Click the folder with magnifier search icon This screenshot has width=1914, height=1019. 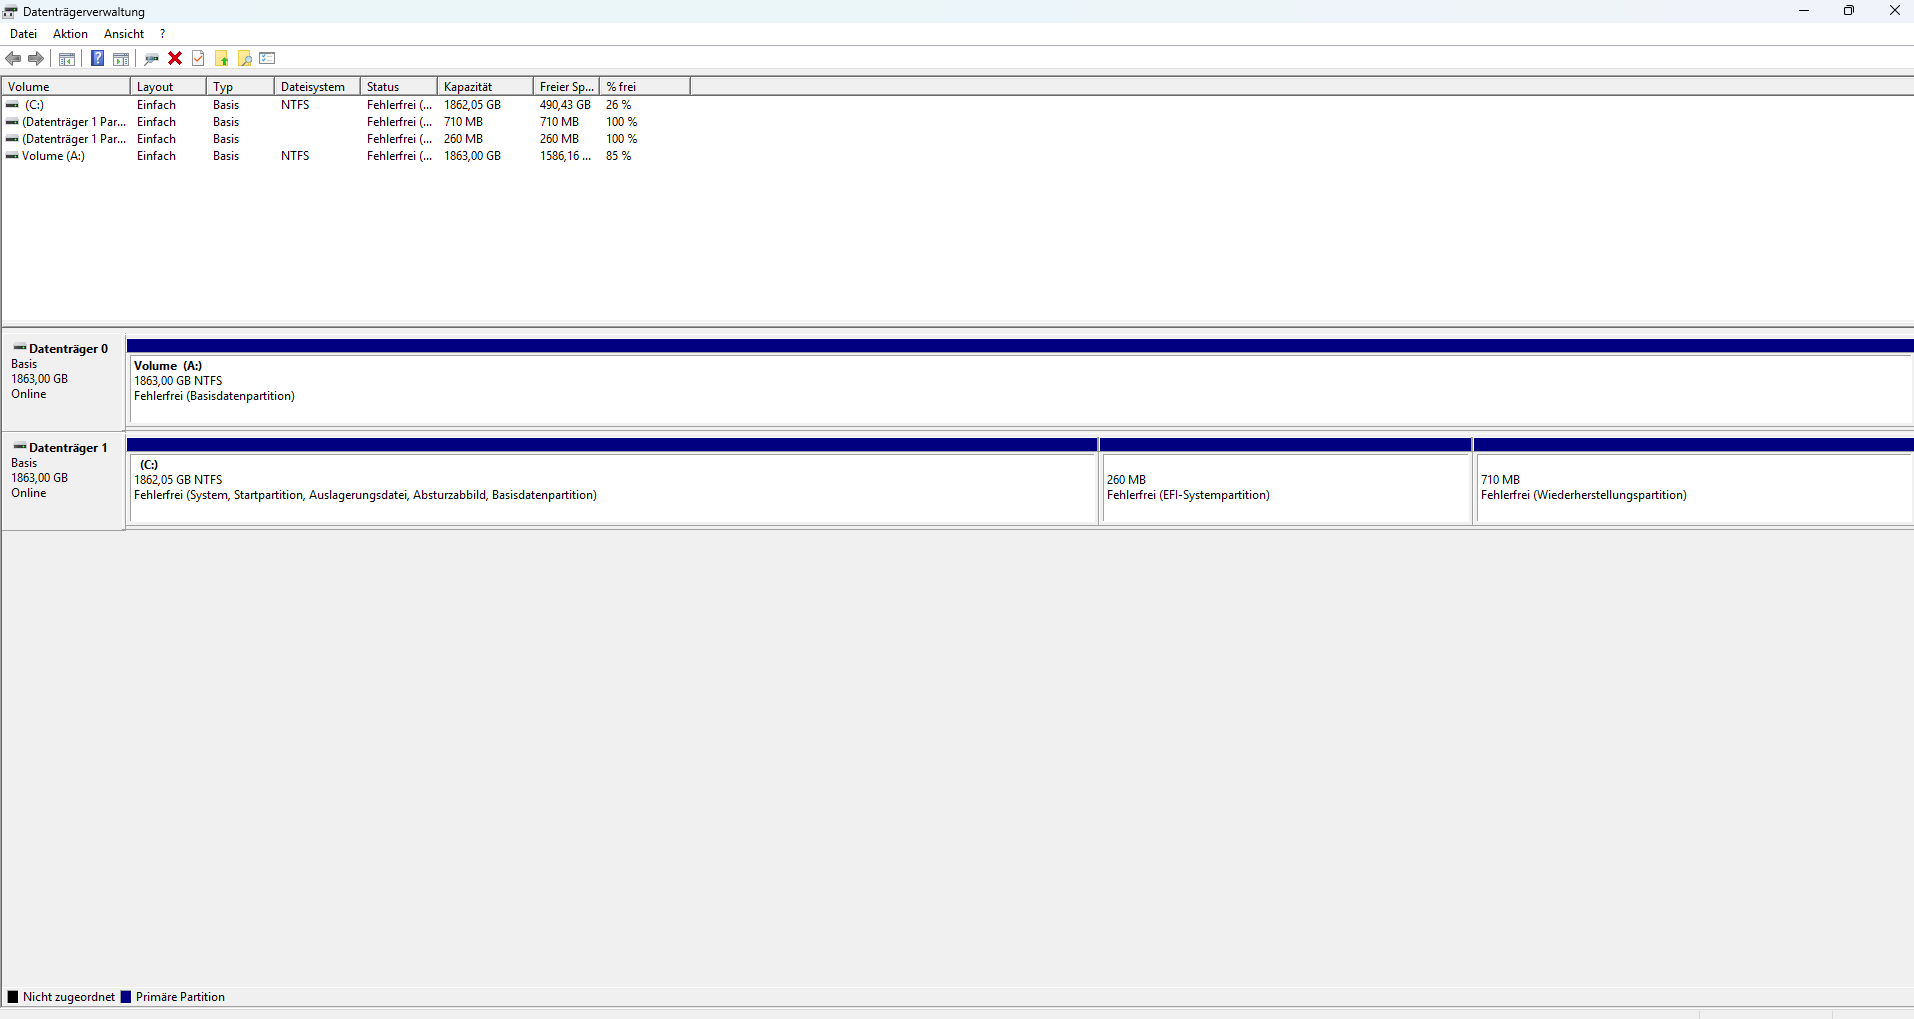point(245,59)
